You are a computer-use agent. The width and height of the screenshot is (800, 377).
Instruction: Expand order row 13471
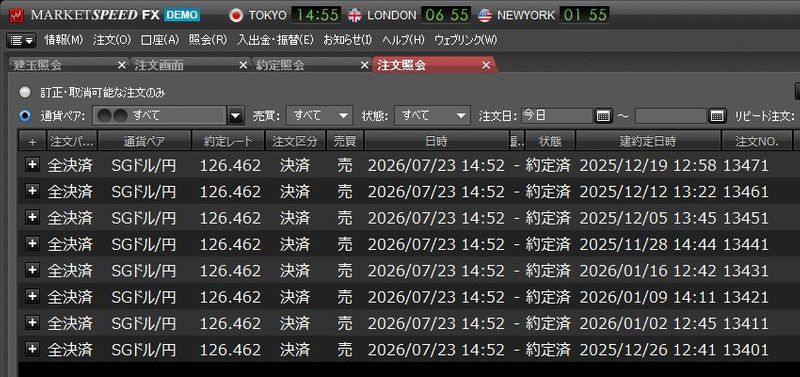click(x=32, y=164)
